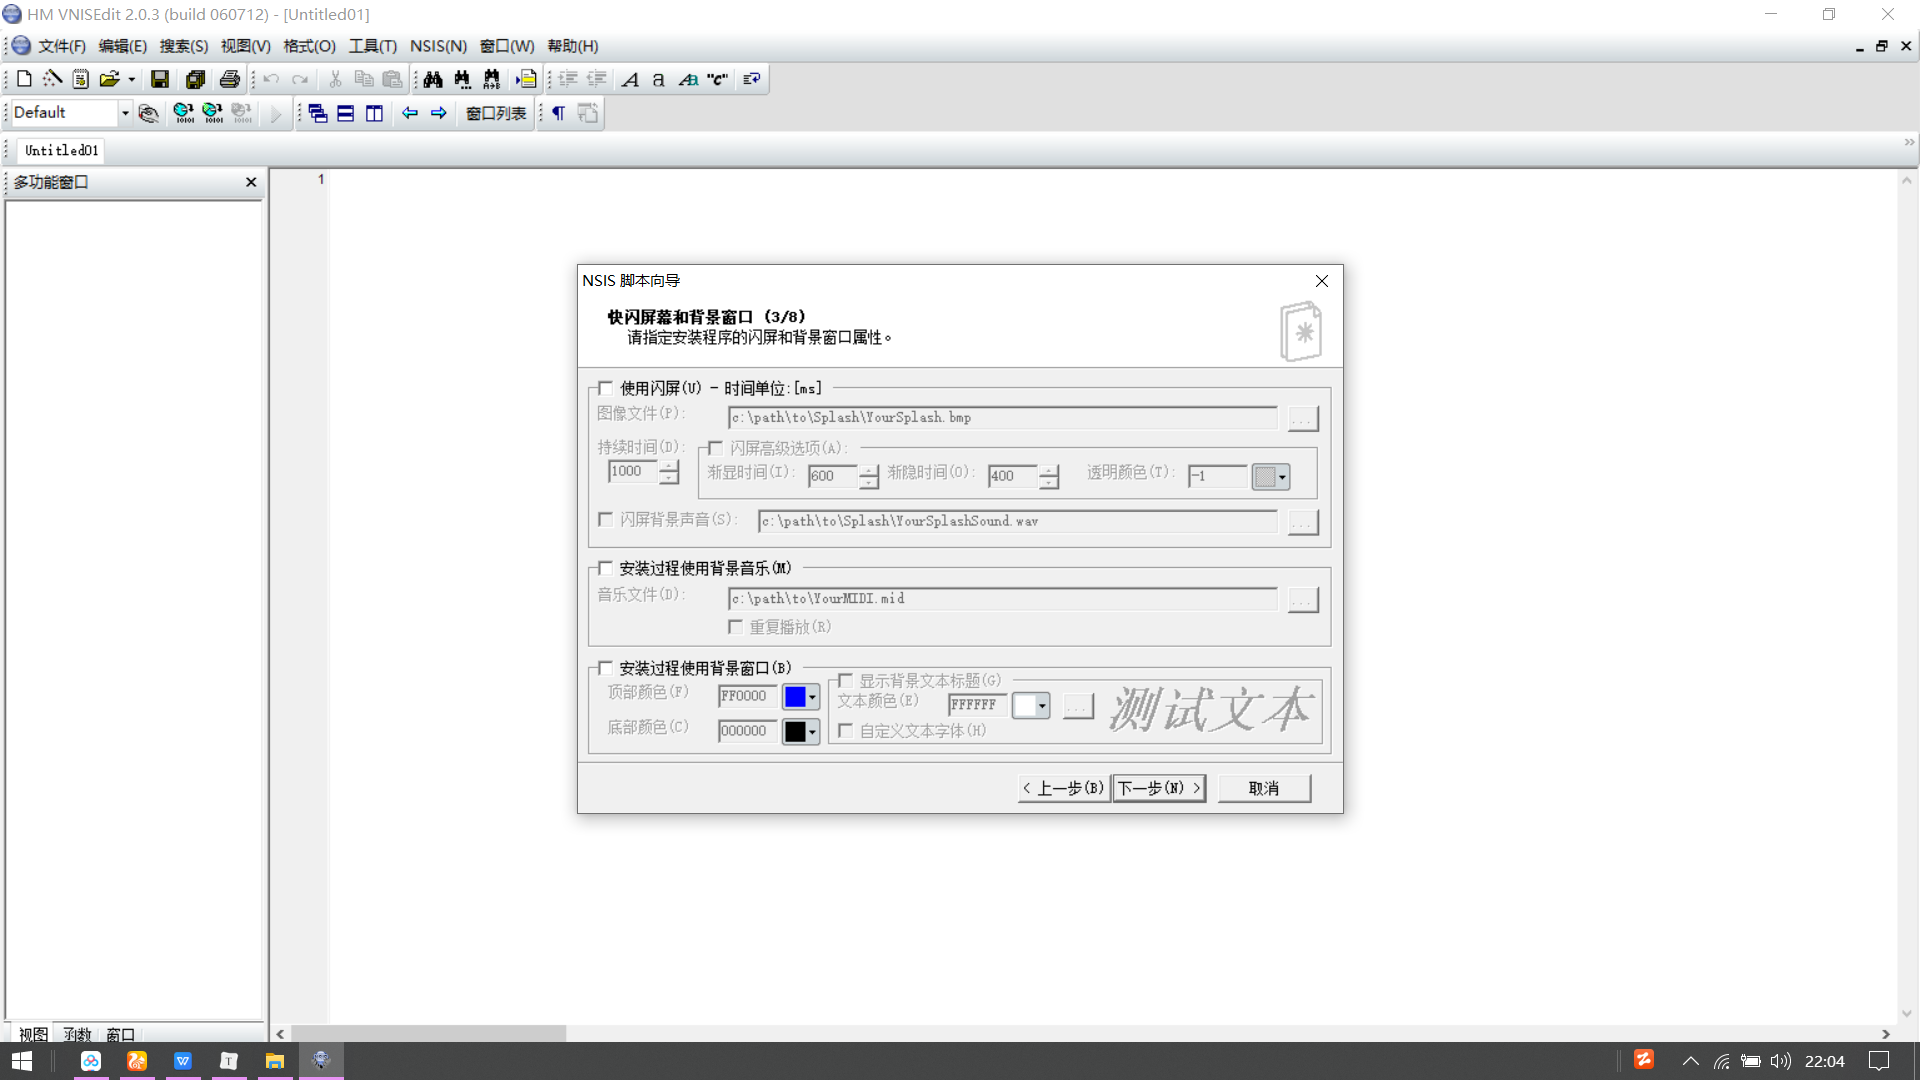Toggle word wrap toolbar icon
Viewport: 1920px width, 1080px height.
752,79
